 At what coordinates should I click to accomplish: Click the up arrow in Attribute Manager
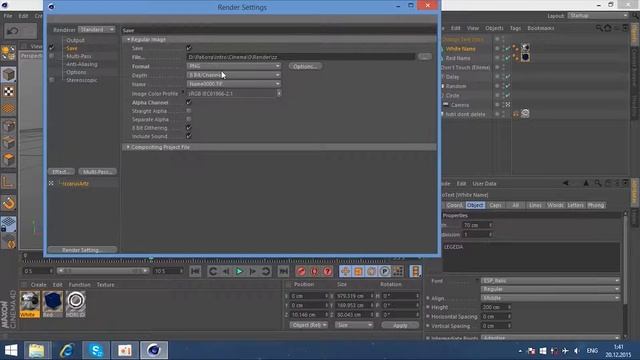click(586, 184)
